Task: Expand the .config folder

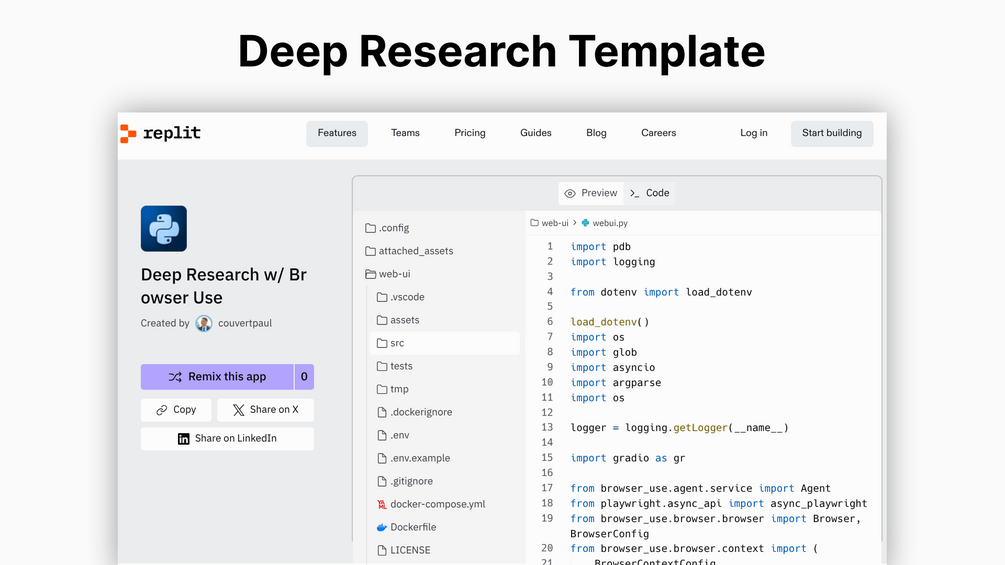Action: 394,228
